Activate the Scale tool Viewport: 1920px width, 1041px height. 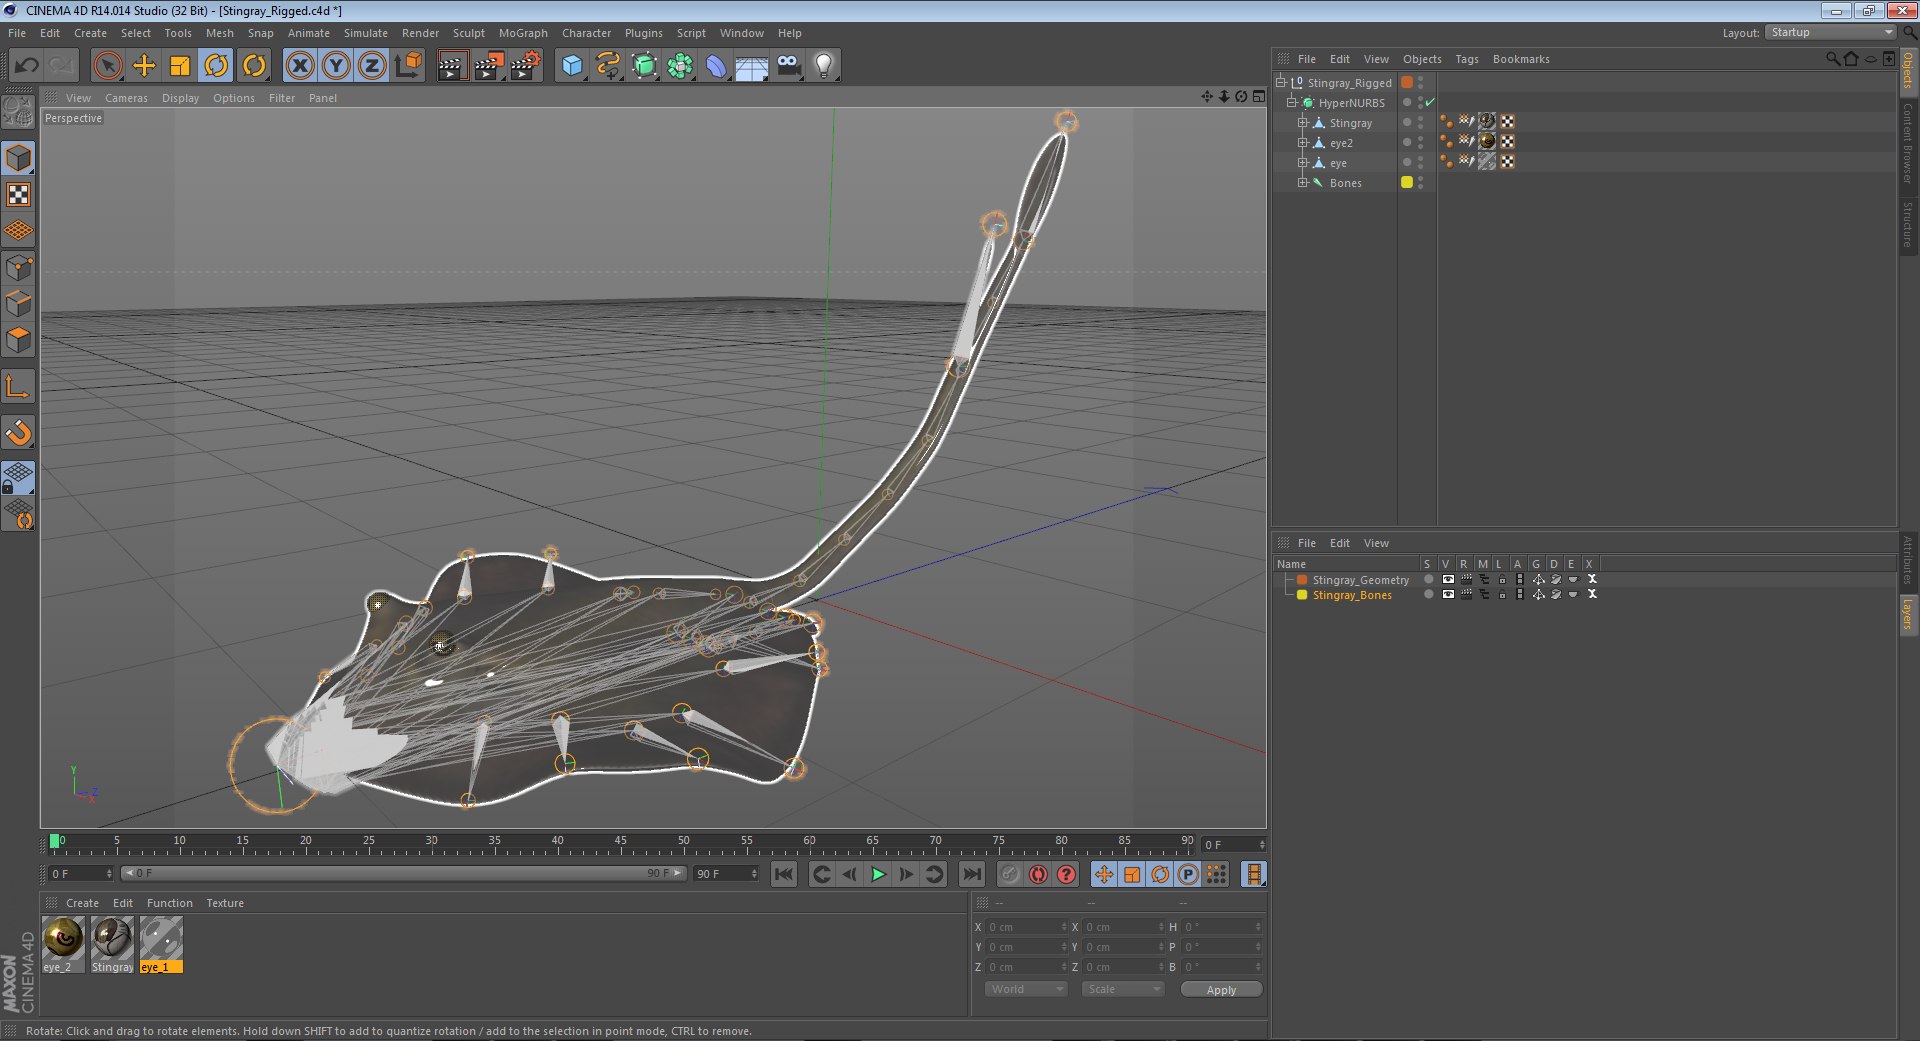tap(180, 66)
